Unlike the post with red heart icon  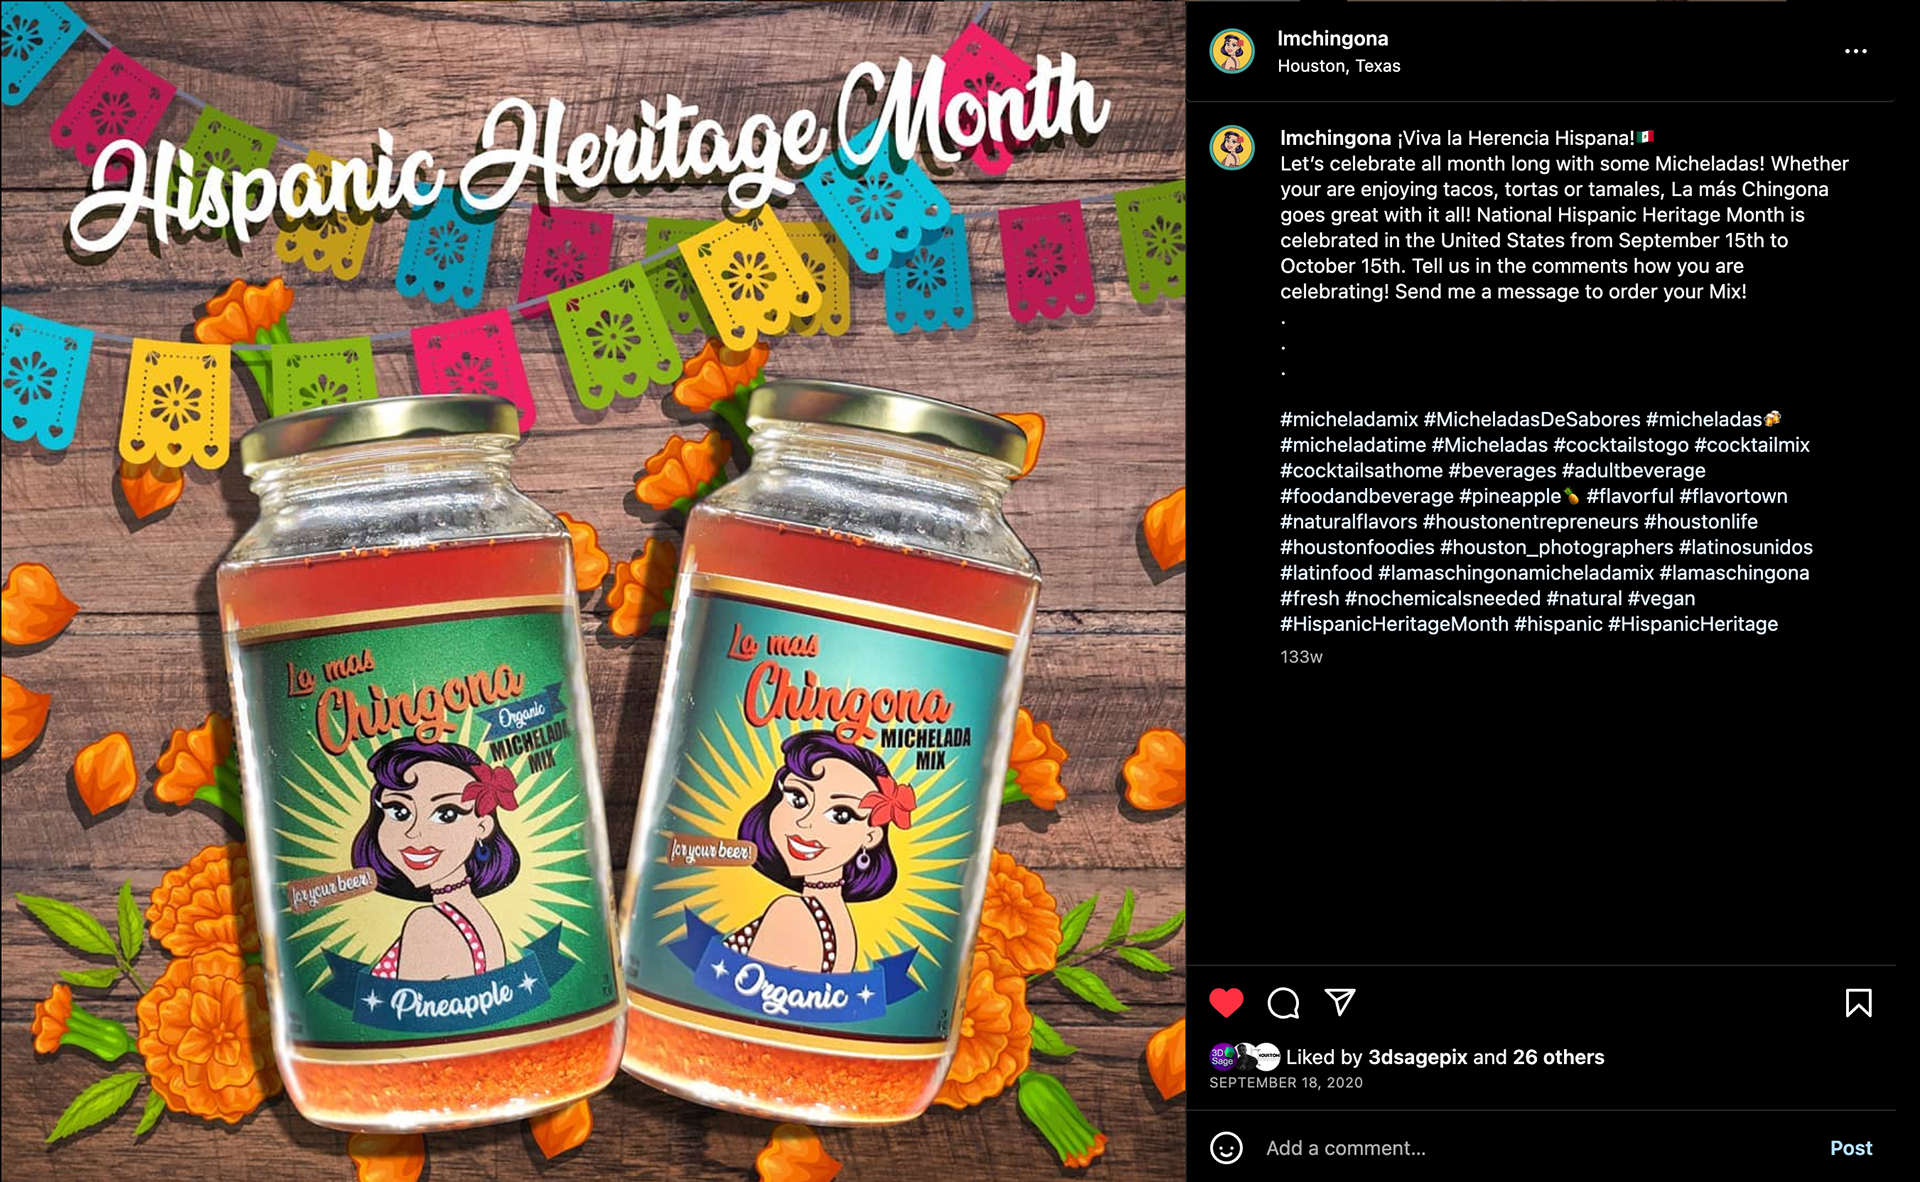(1226, 1002)
